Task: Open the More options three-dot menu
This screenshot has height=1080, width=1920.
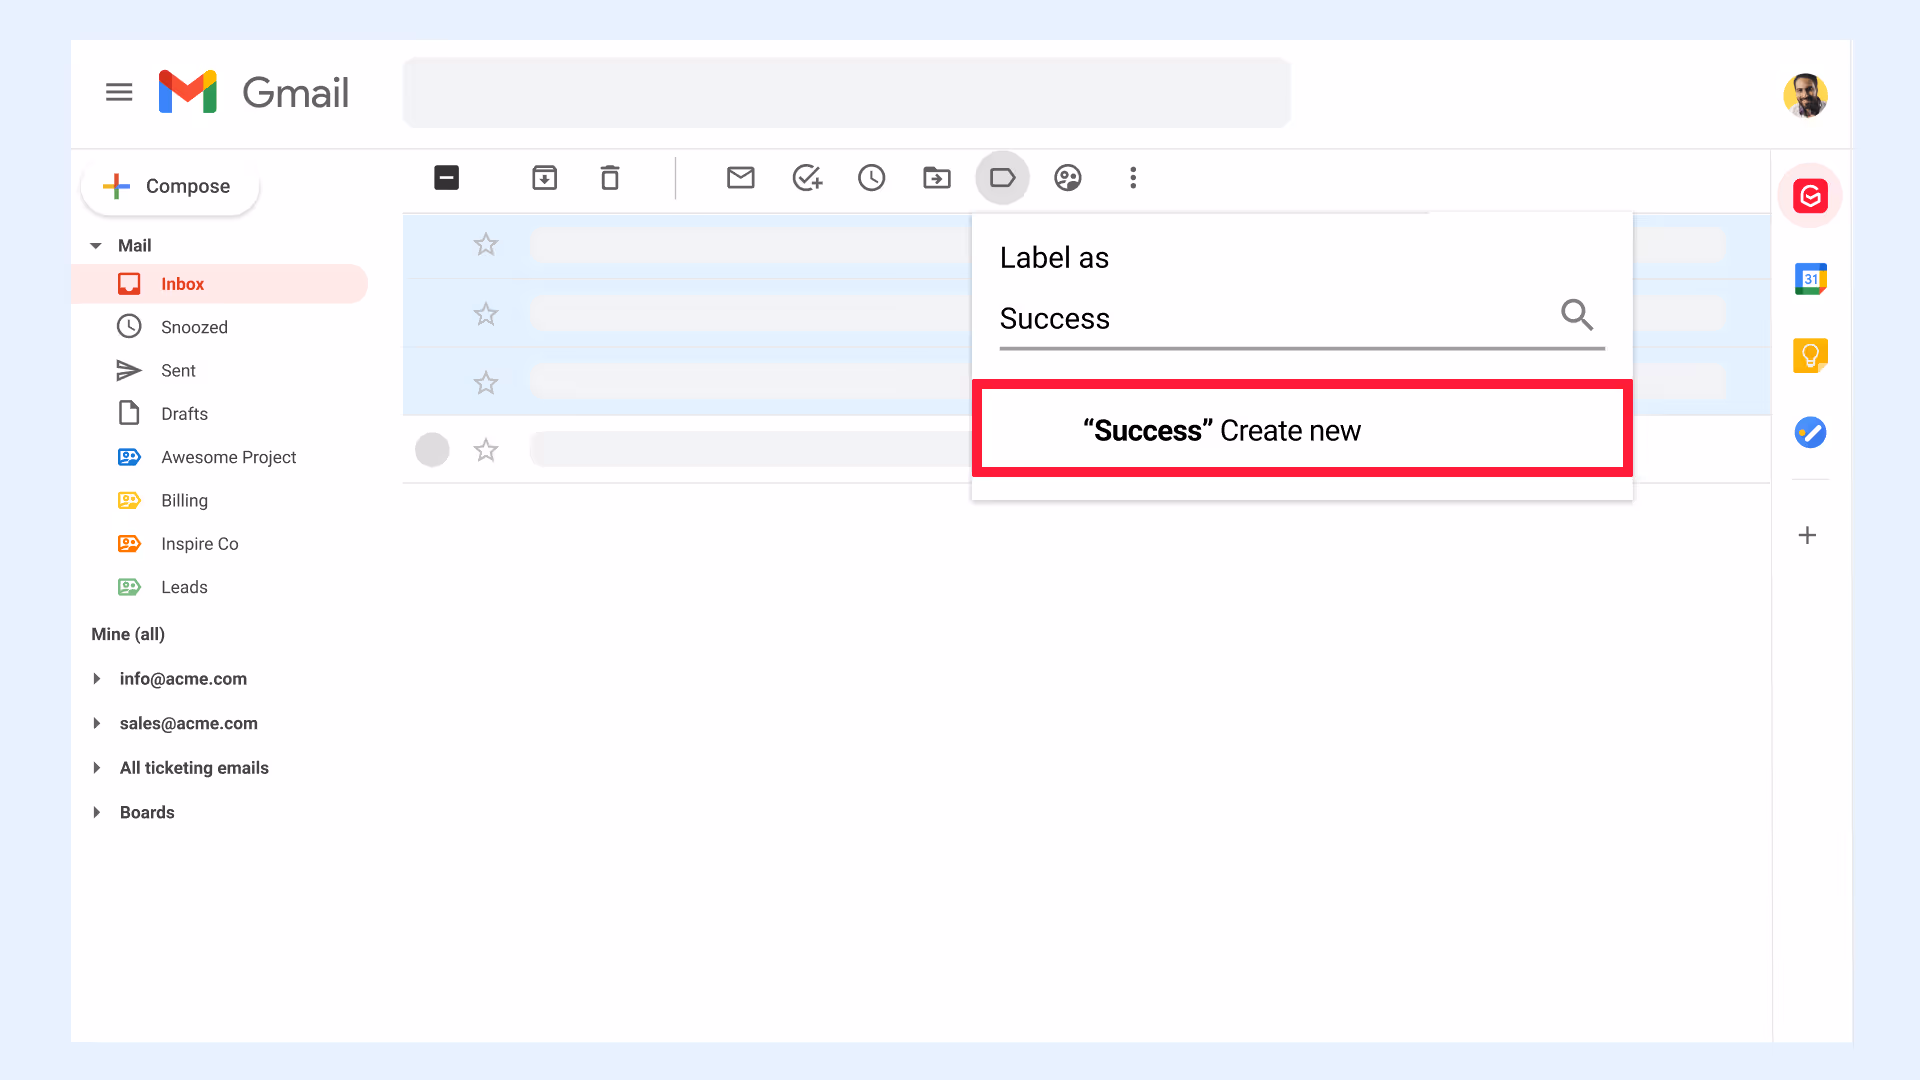Action: tap(1133, 178)
